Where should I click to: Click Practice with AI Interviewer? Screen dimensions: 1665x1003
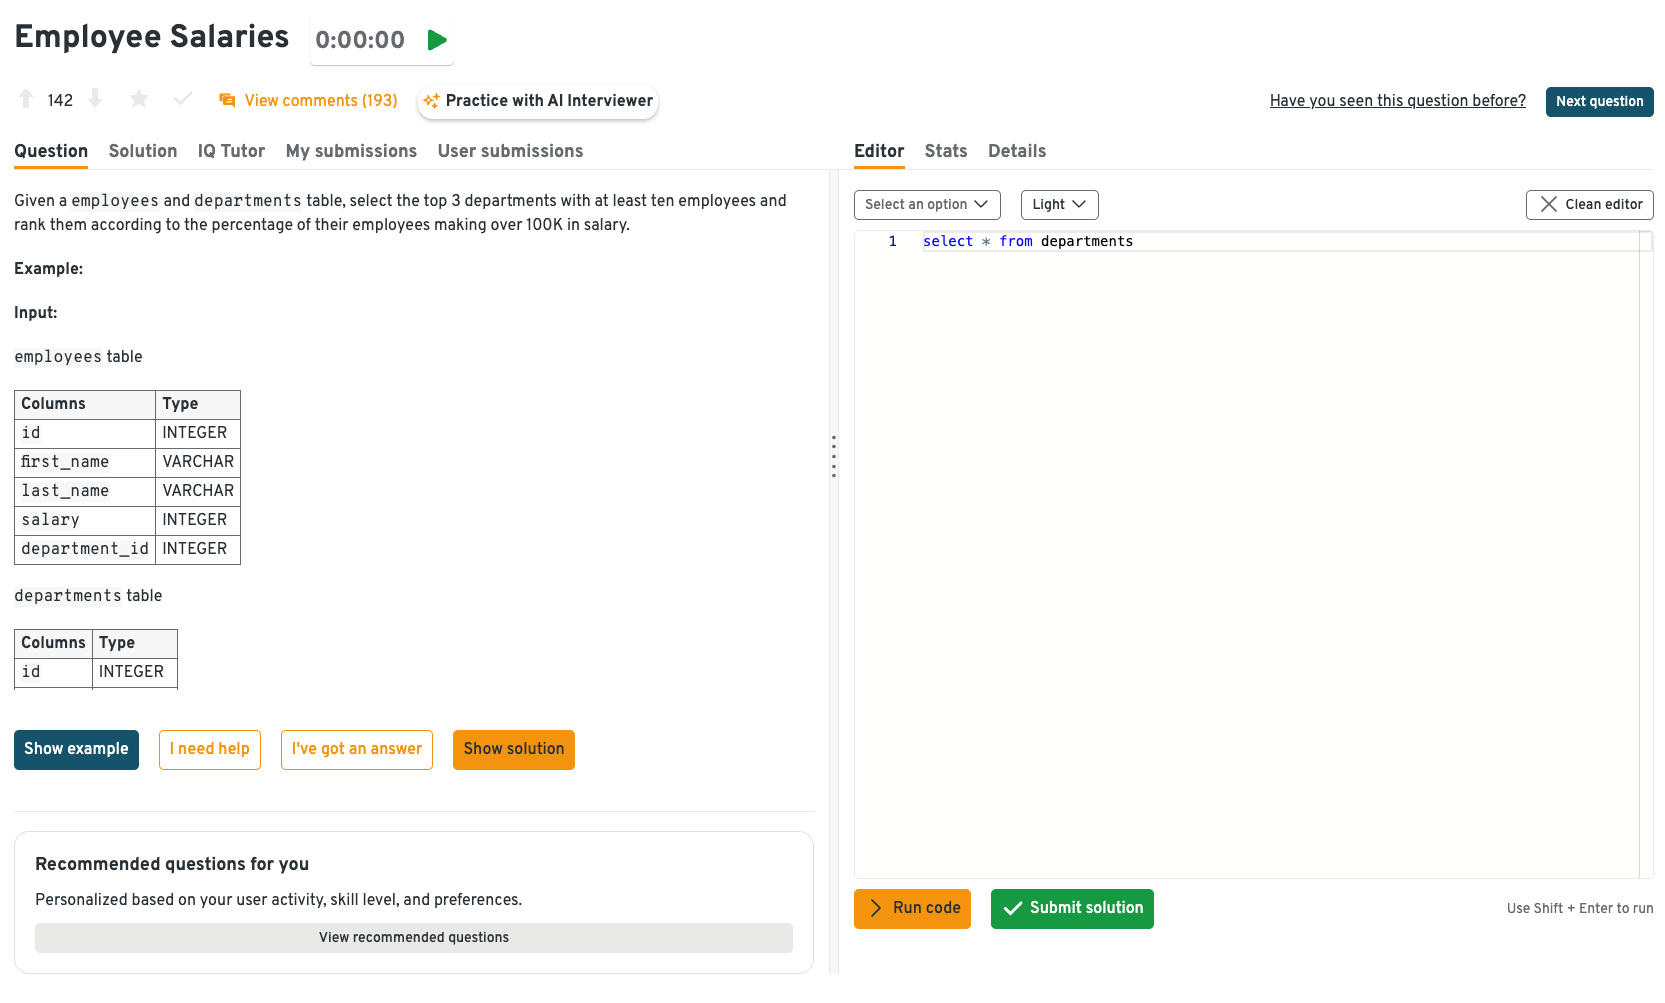point(538,101)
